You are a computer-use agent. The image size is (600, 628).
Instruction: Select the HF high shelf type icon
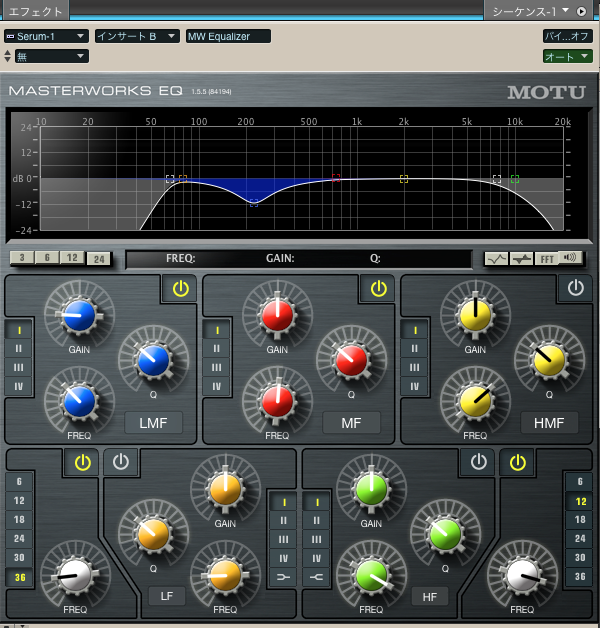[x=316, y=577]
